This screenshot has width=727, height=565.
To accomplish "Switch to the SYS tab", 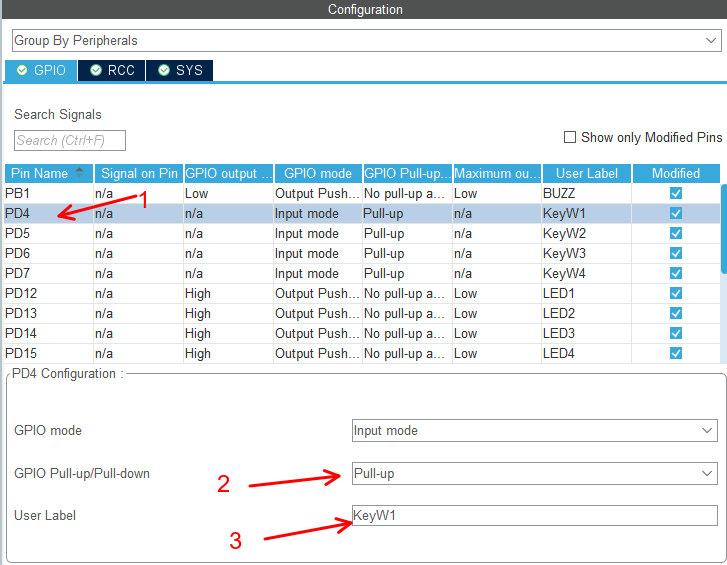I will 179,70.
